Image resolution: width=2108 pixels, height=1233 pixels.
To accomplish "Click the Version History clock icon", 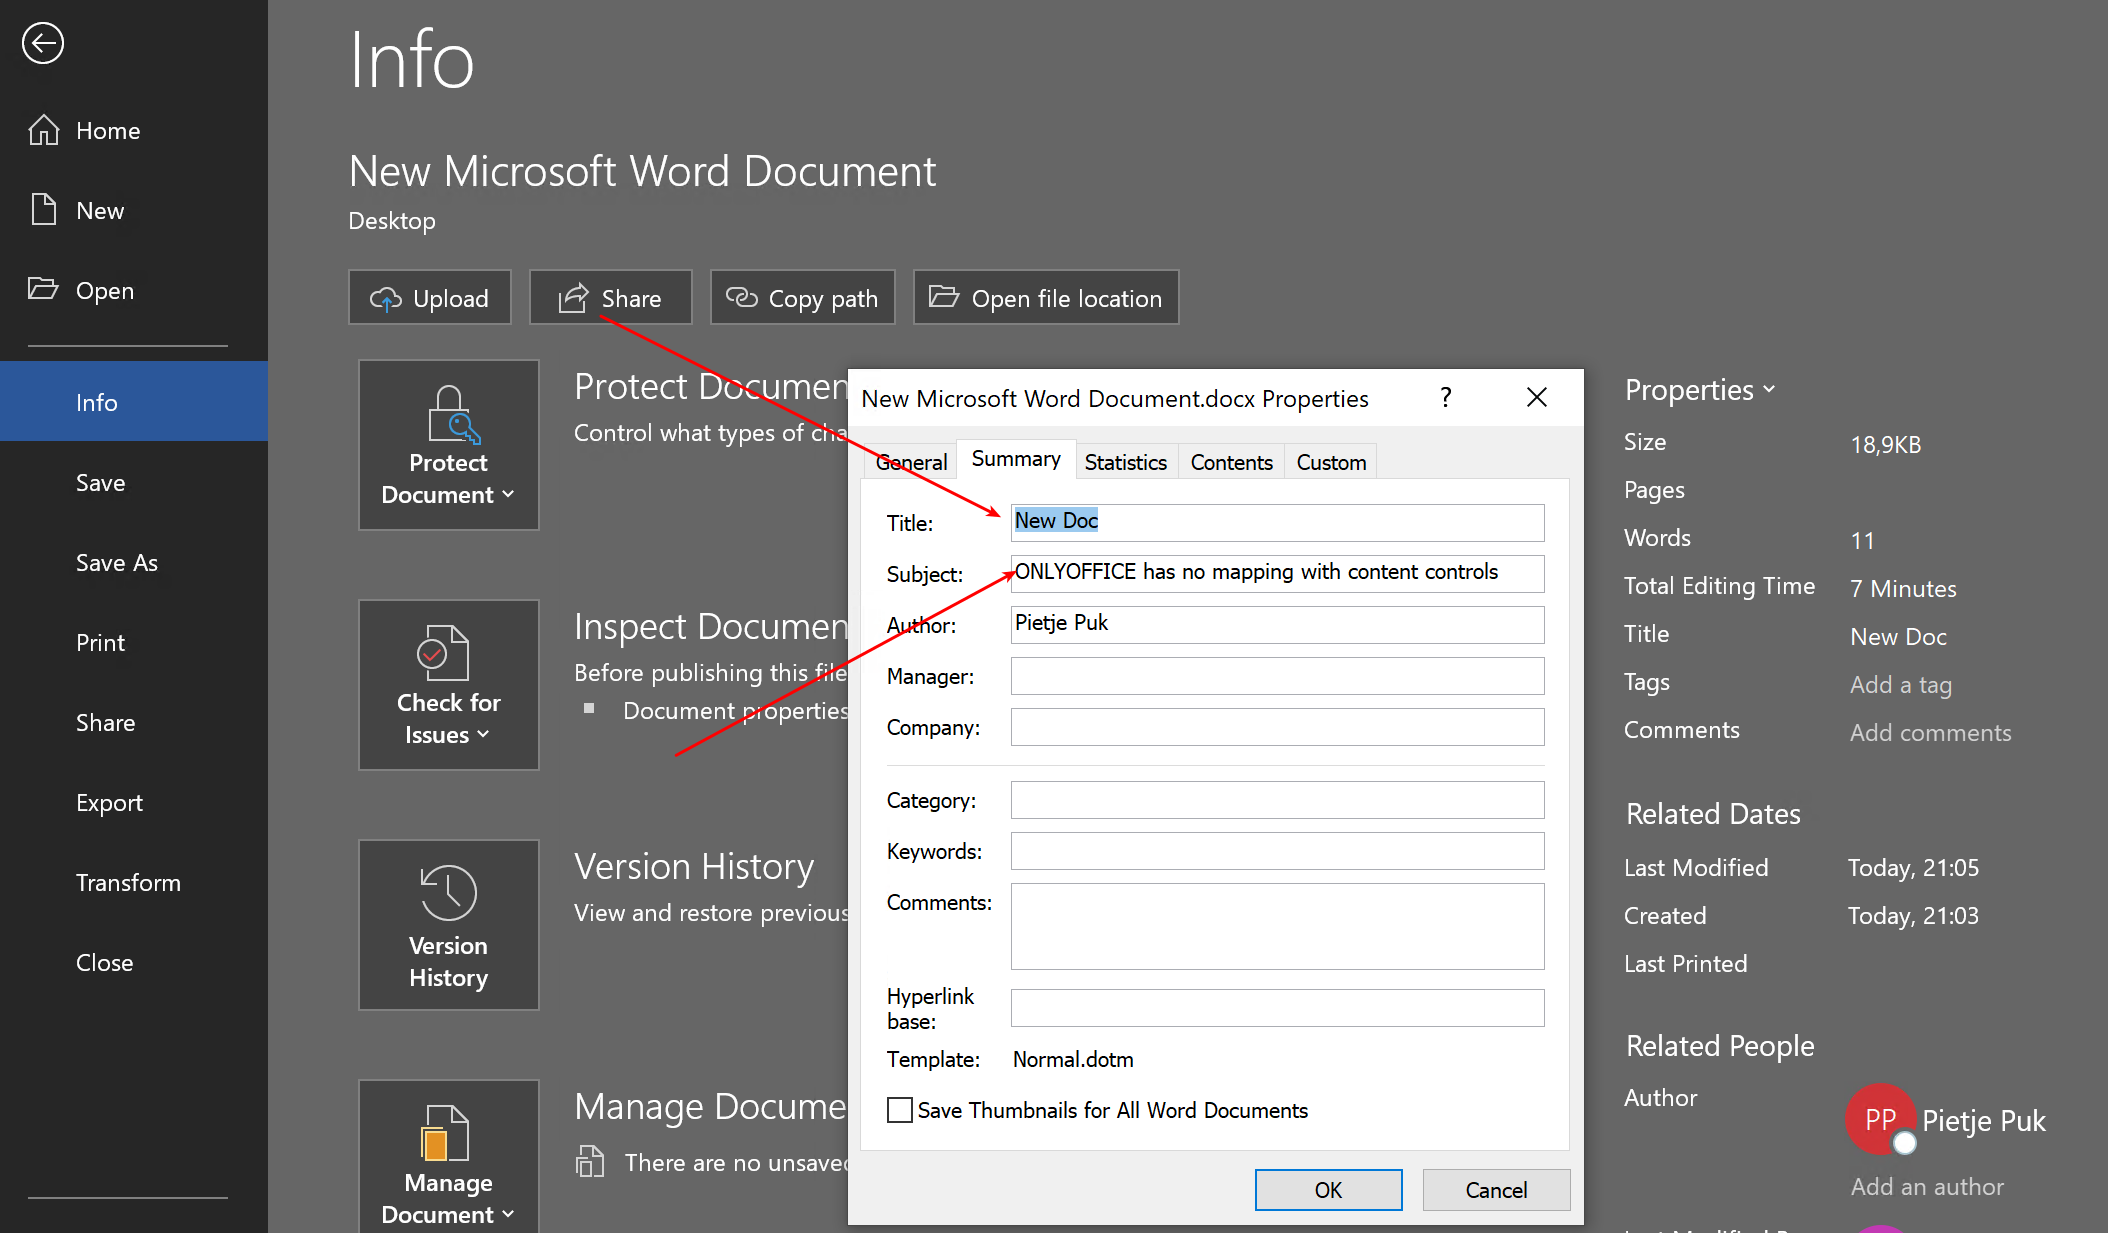I will (448, 891).
